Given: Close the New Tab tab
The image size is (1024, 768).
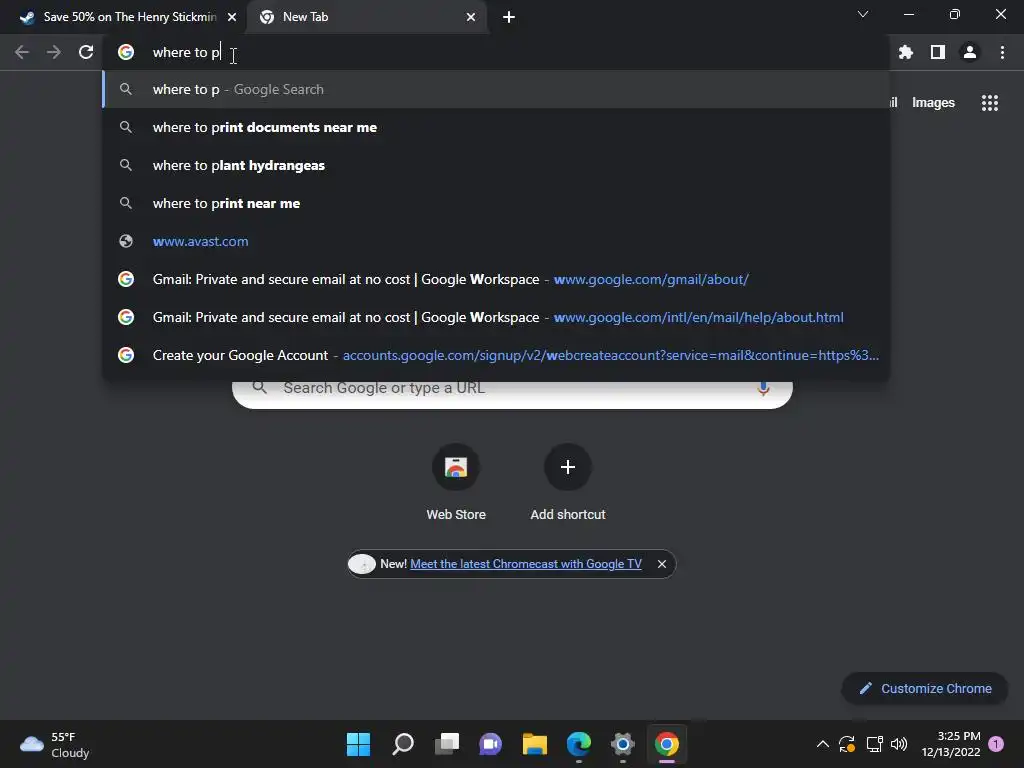Looking at the screenshot, I should point(471,17).
